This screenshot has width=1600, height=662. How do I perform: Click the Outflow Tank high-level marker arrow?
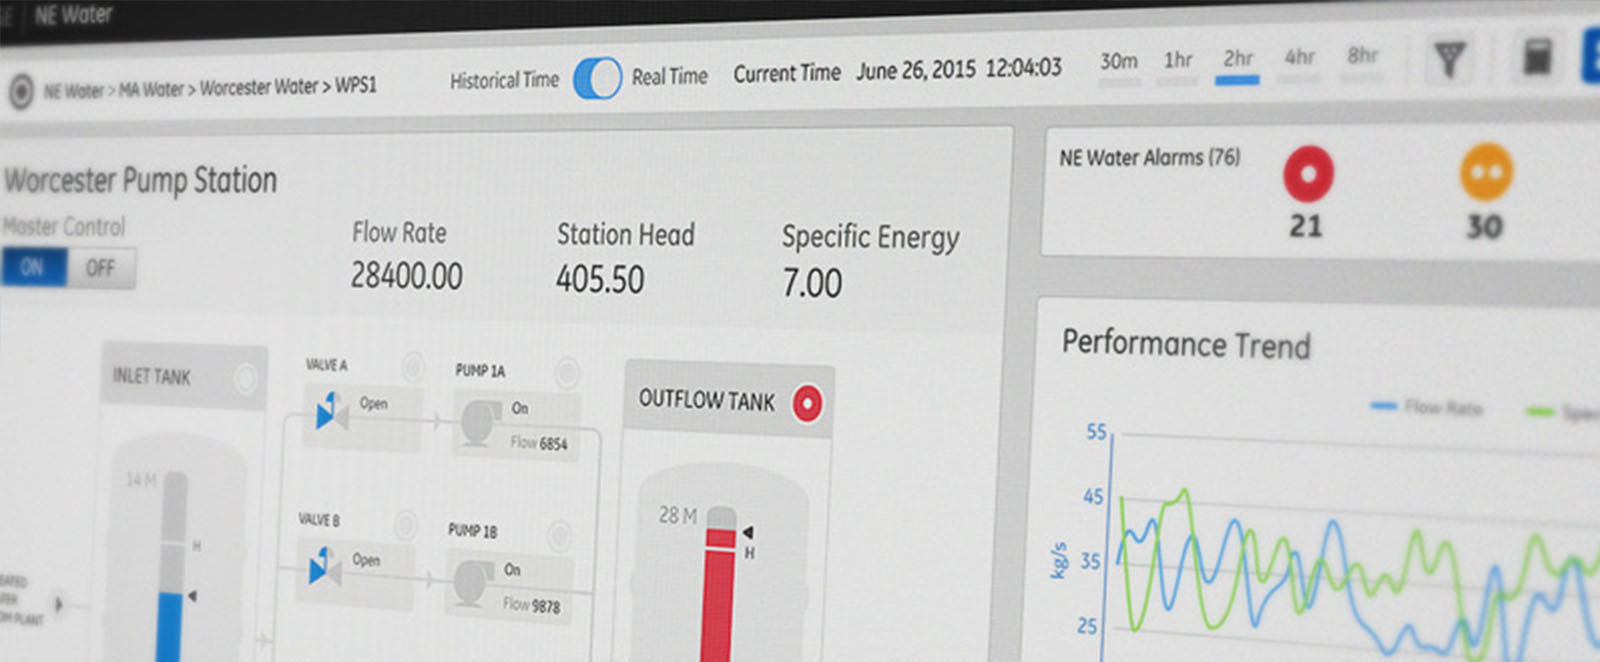point(747,532)
